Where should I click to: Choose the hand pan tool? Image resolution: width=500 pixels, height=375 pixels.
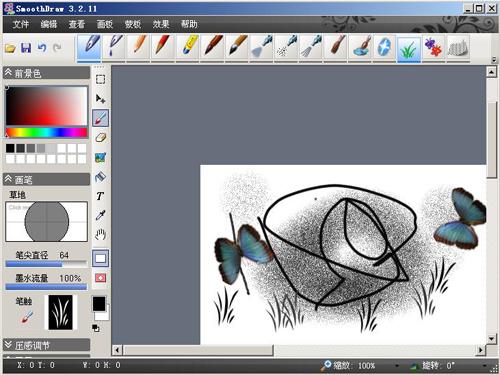pos(100,235)
